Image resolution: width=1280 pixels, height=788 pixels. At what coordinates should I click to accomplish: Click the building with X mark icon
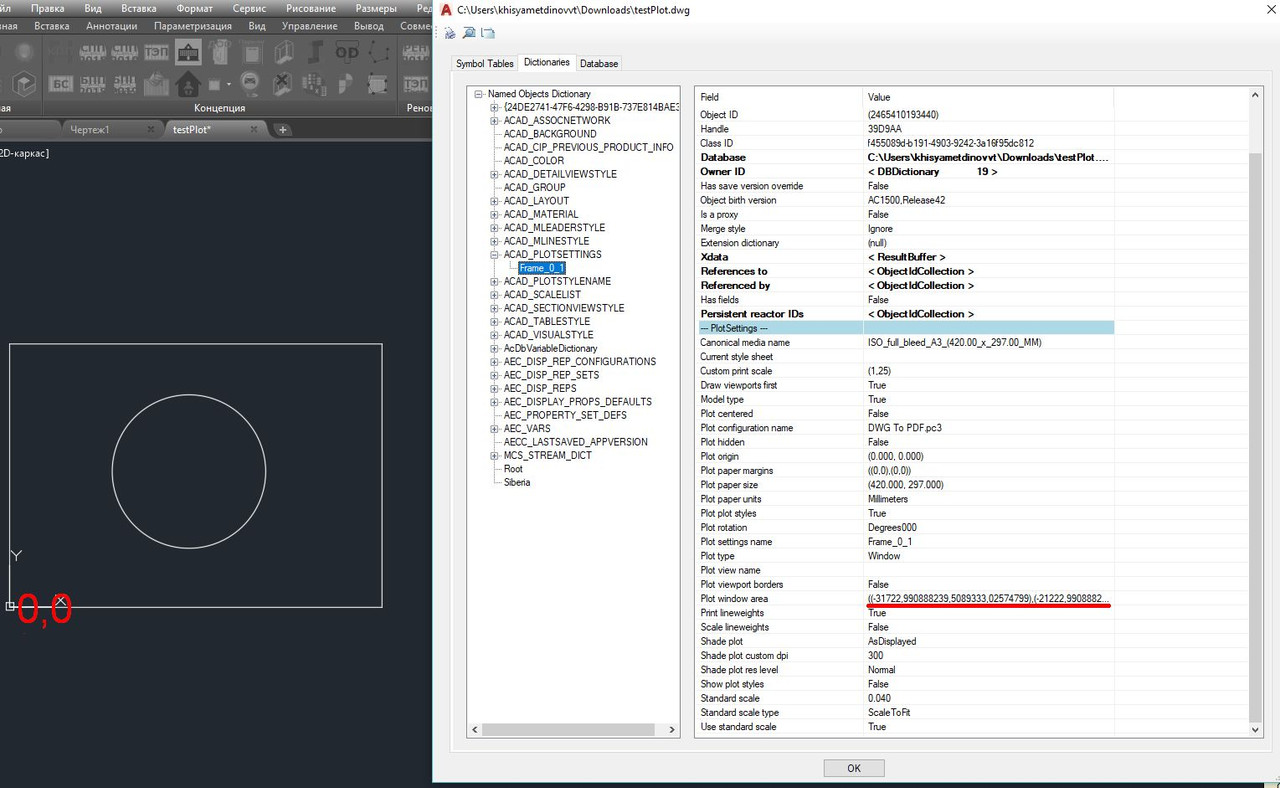click(x=283, y=83)
